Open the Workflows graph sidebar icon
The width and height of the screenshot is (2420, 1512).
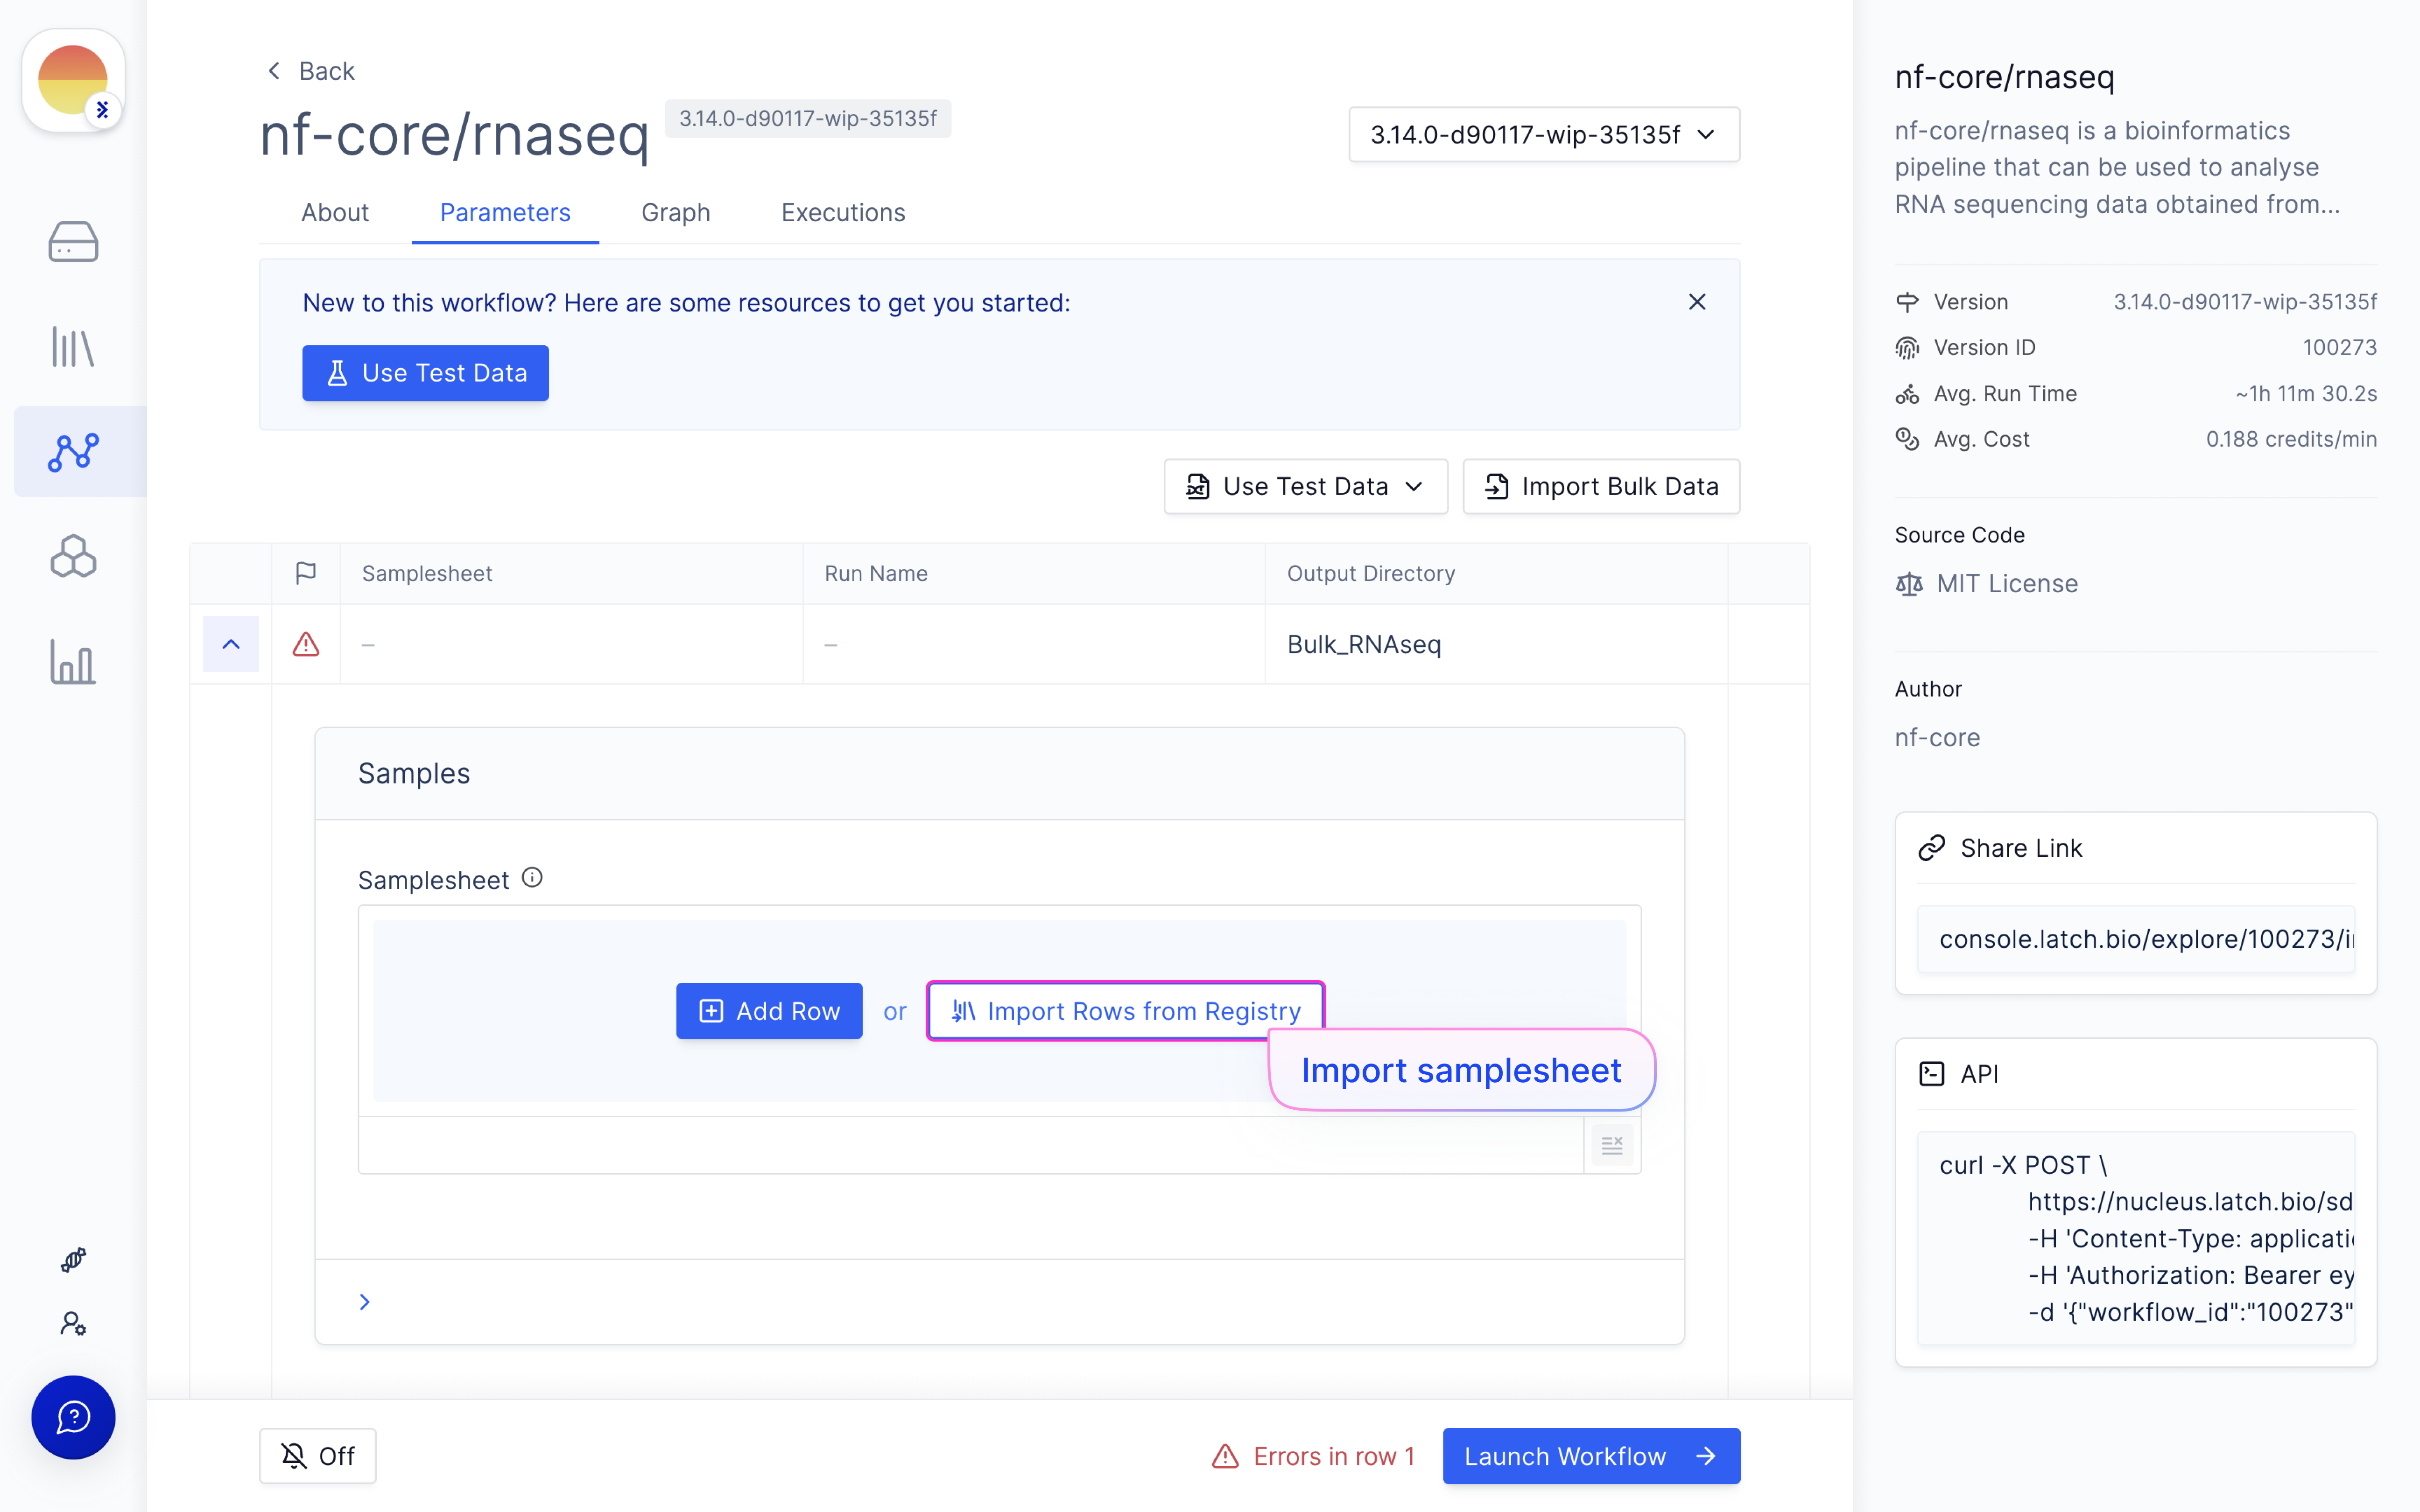click(x=73, y=452)
